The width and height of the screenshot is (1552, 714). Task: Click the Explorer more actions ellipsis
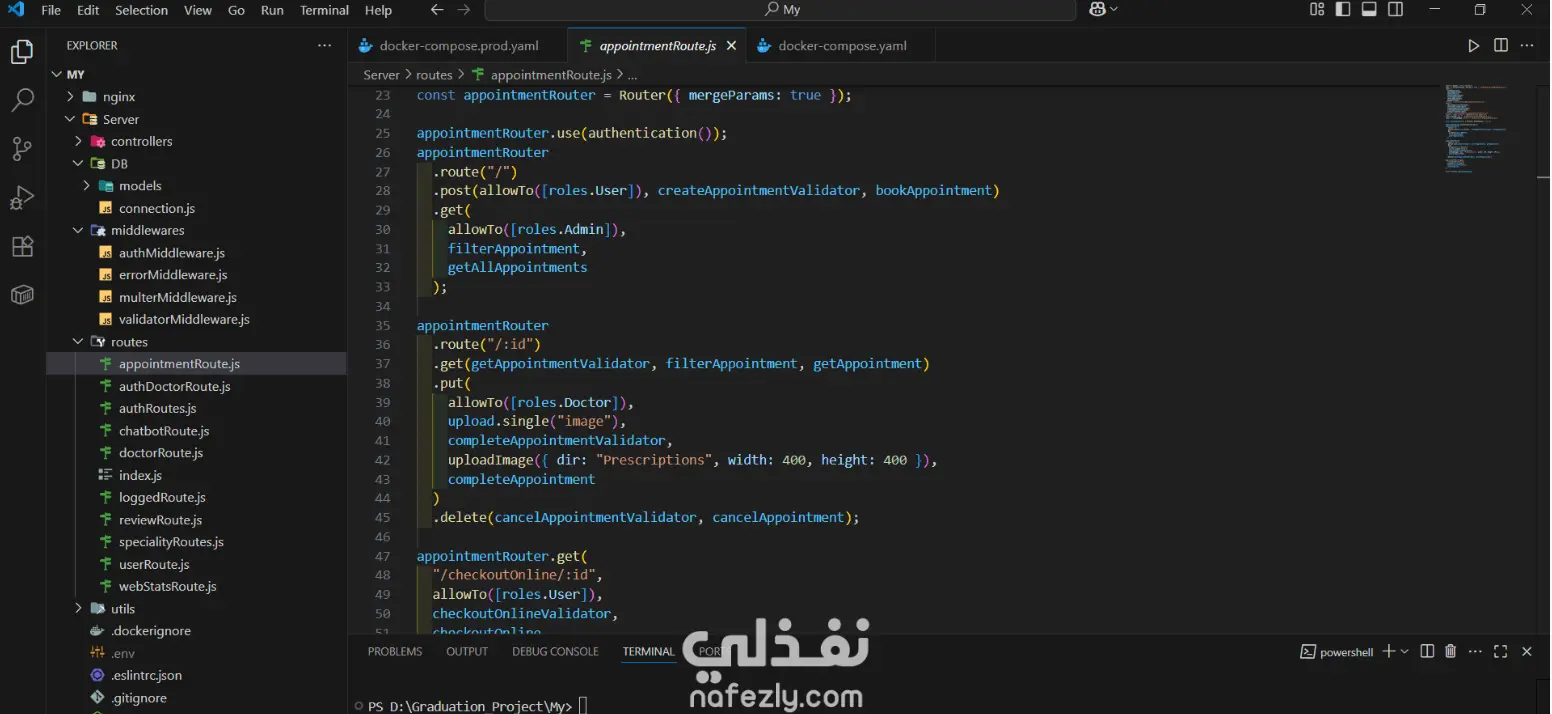(324, 46)
